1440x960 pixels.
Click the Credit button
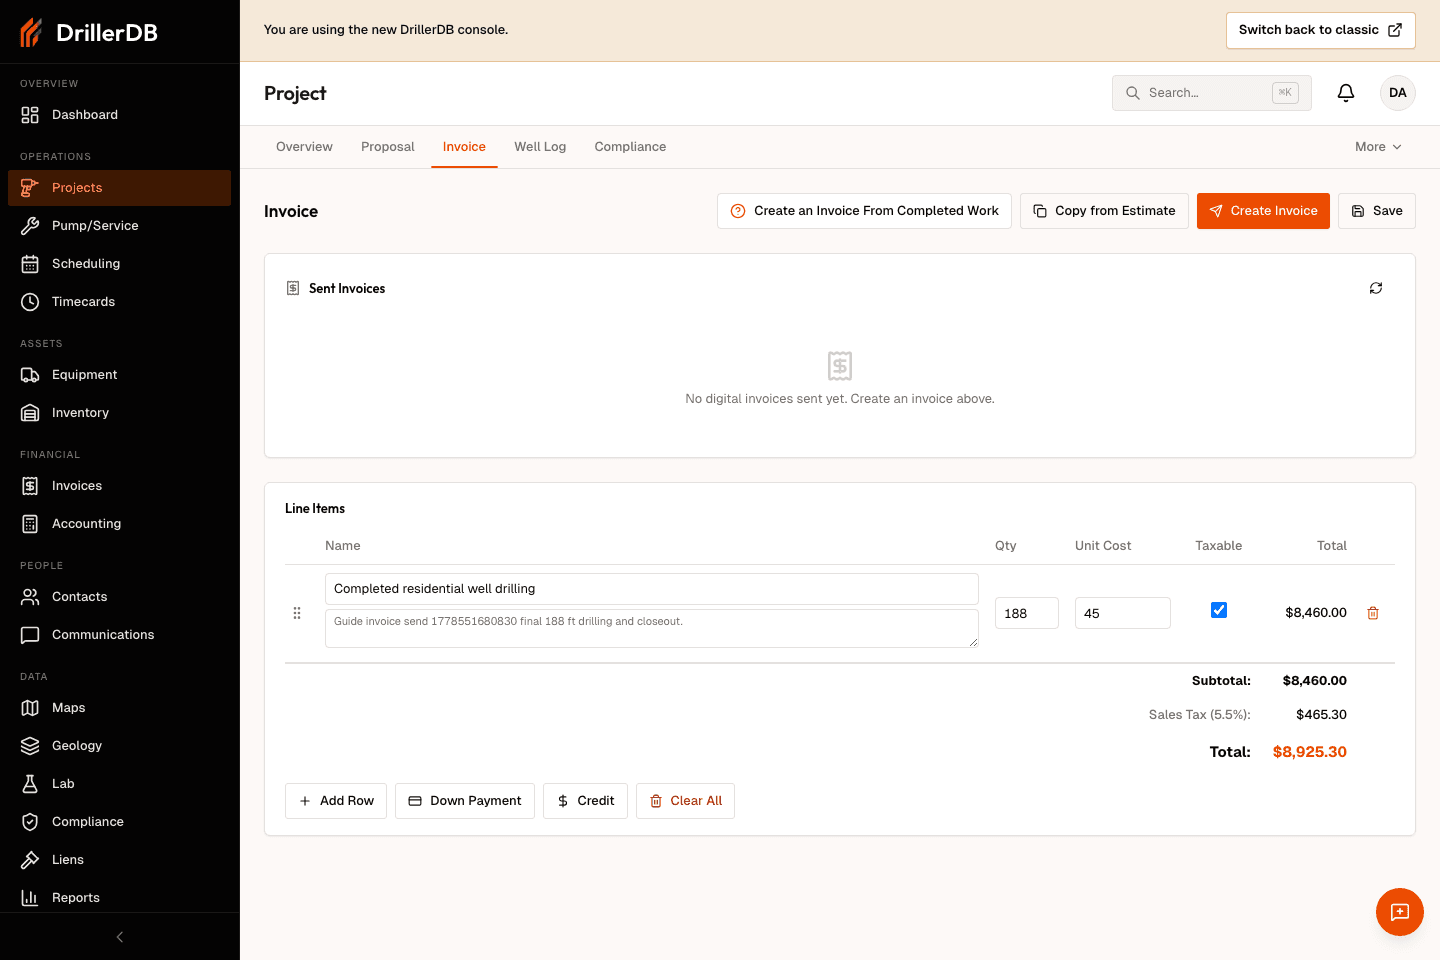pyautogui.click(x=585, y=801)
